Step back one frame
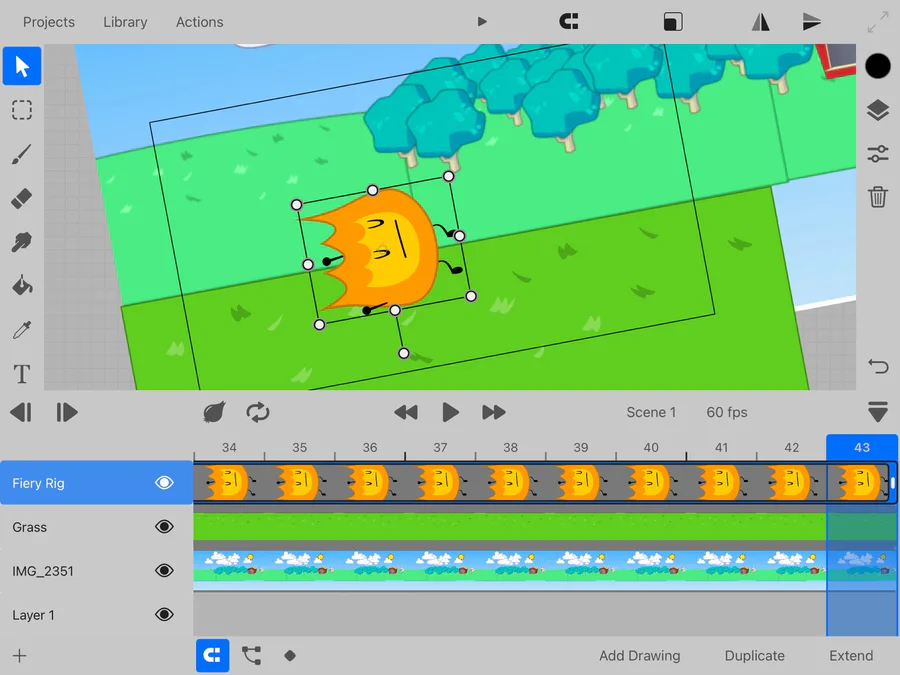 21,412
